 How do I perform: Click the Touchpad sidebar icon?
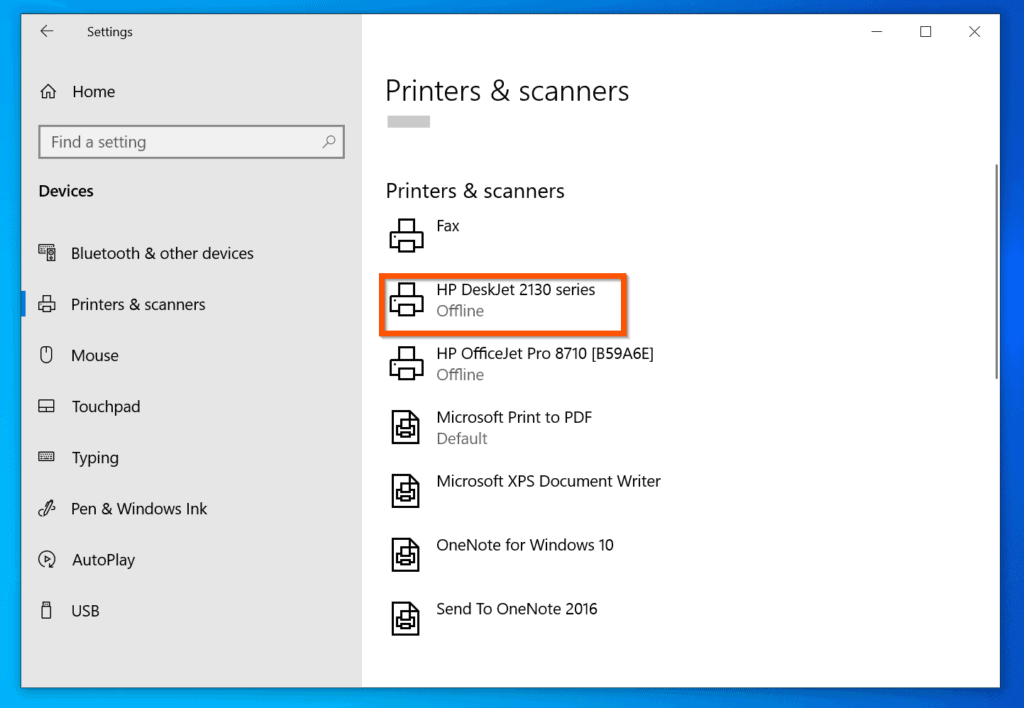[x=46, y=406]
